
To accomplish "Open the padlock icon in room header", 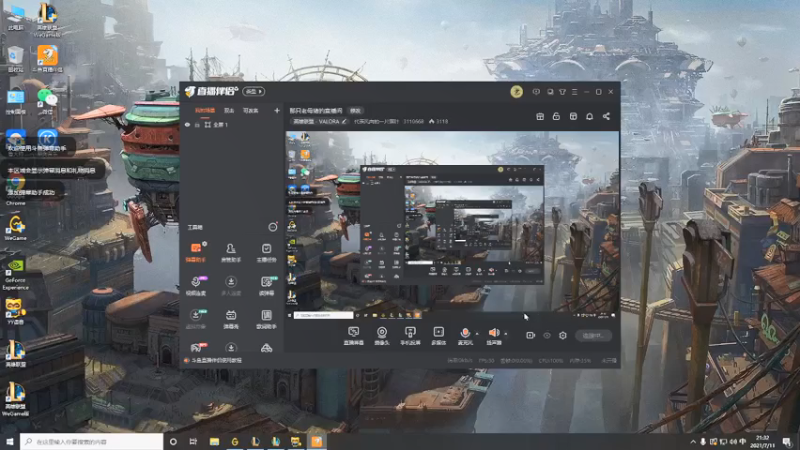I will [x=556, y=116].
